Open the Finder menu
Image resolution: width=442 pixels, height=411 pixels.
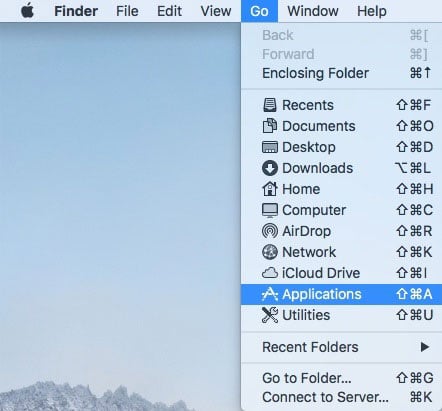coord(76,11)
